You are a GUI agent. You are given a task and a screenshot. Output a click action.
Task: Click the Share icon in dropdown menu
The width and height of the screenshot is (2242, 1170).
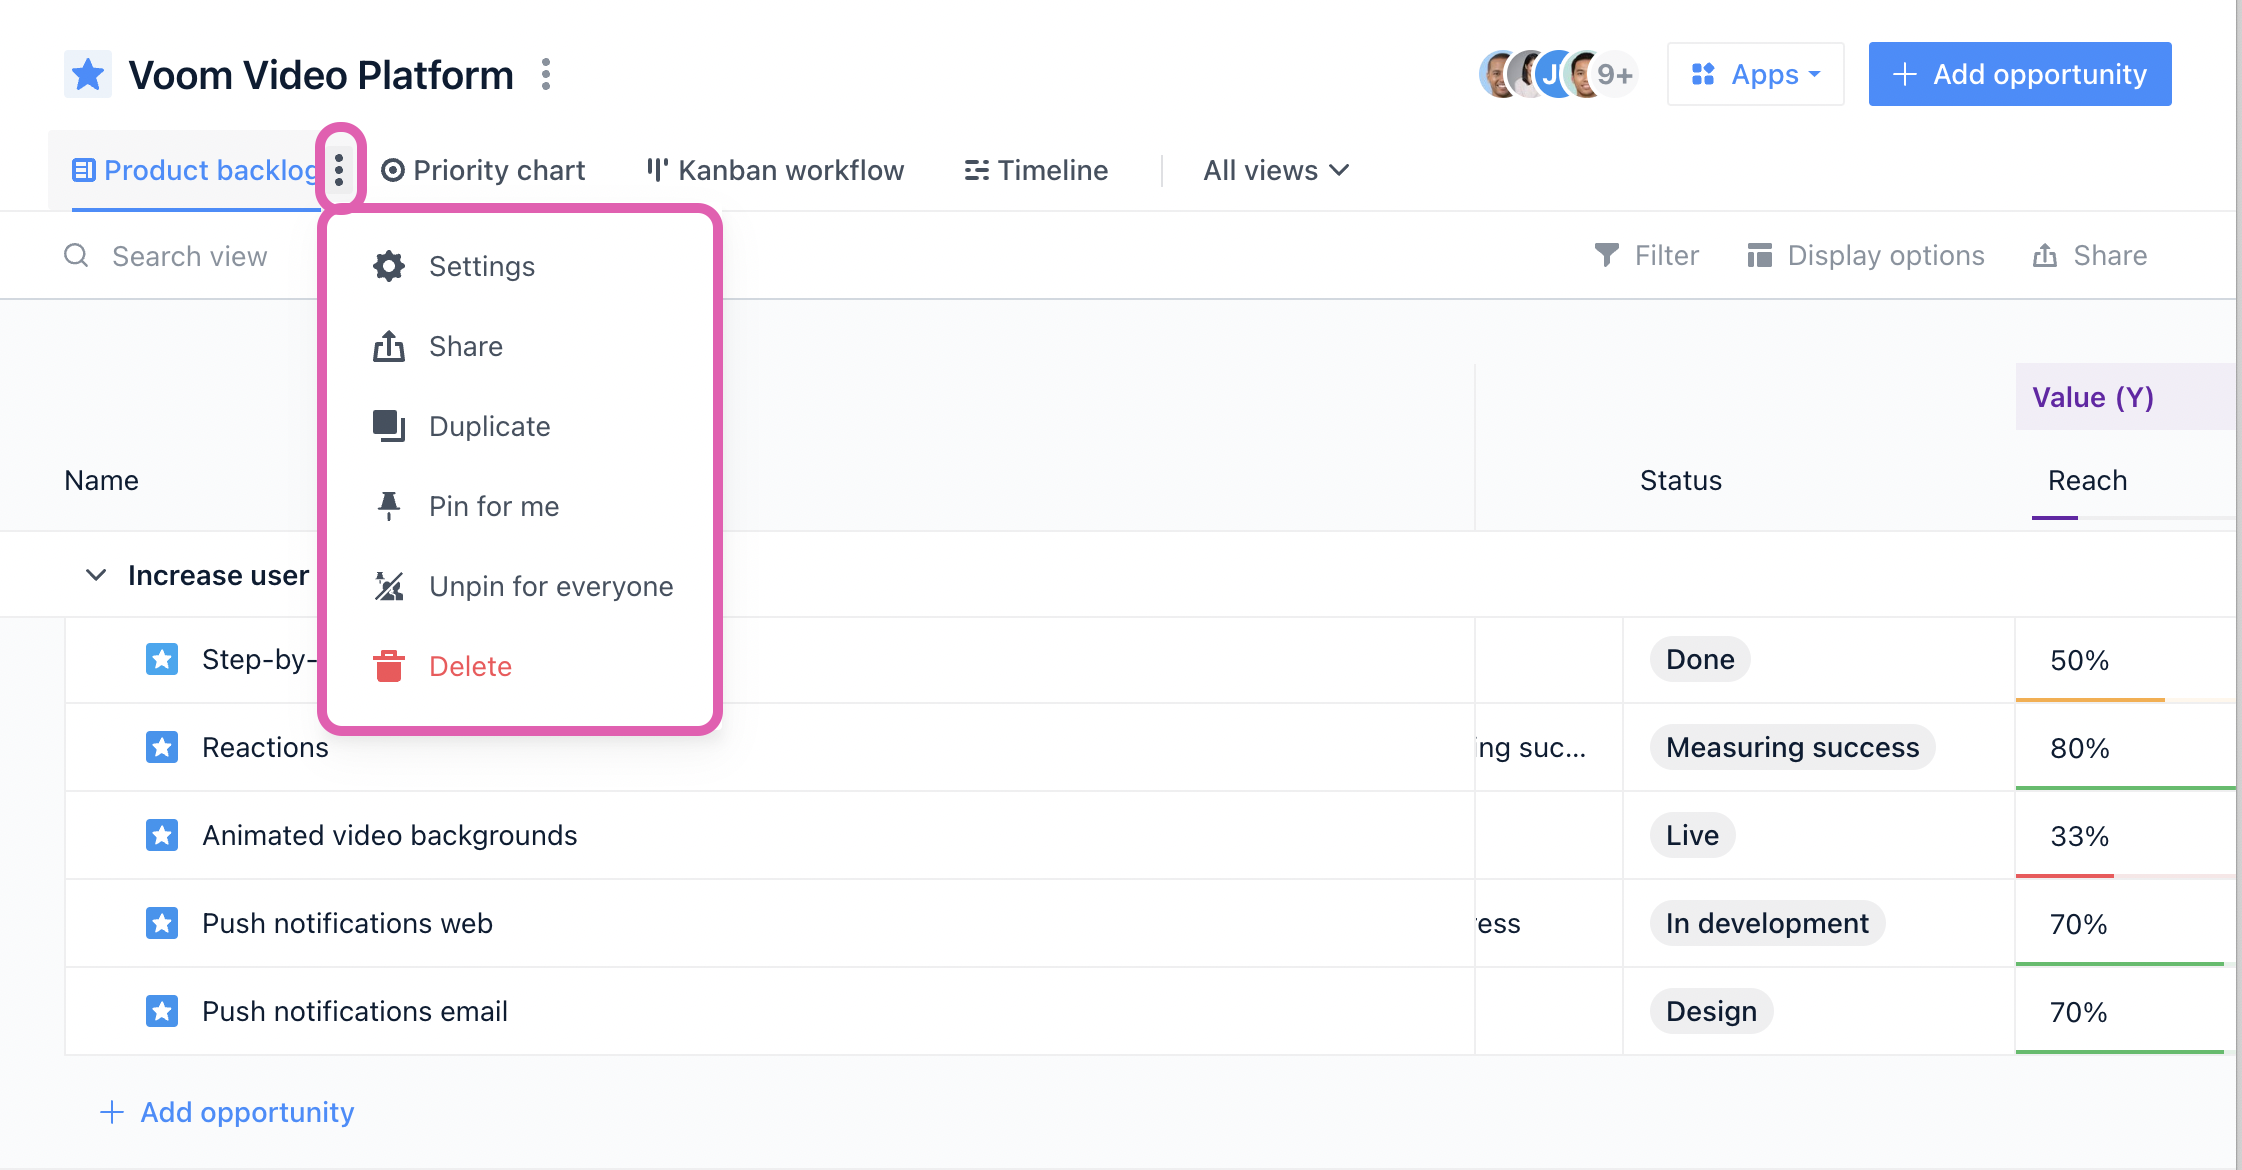click(389, 346)
